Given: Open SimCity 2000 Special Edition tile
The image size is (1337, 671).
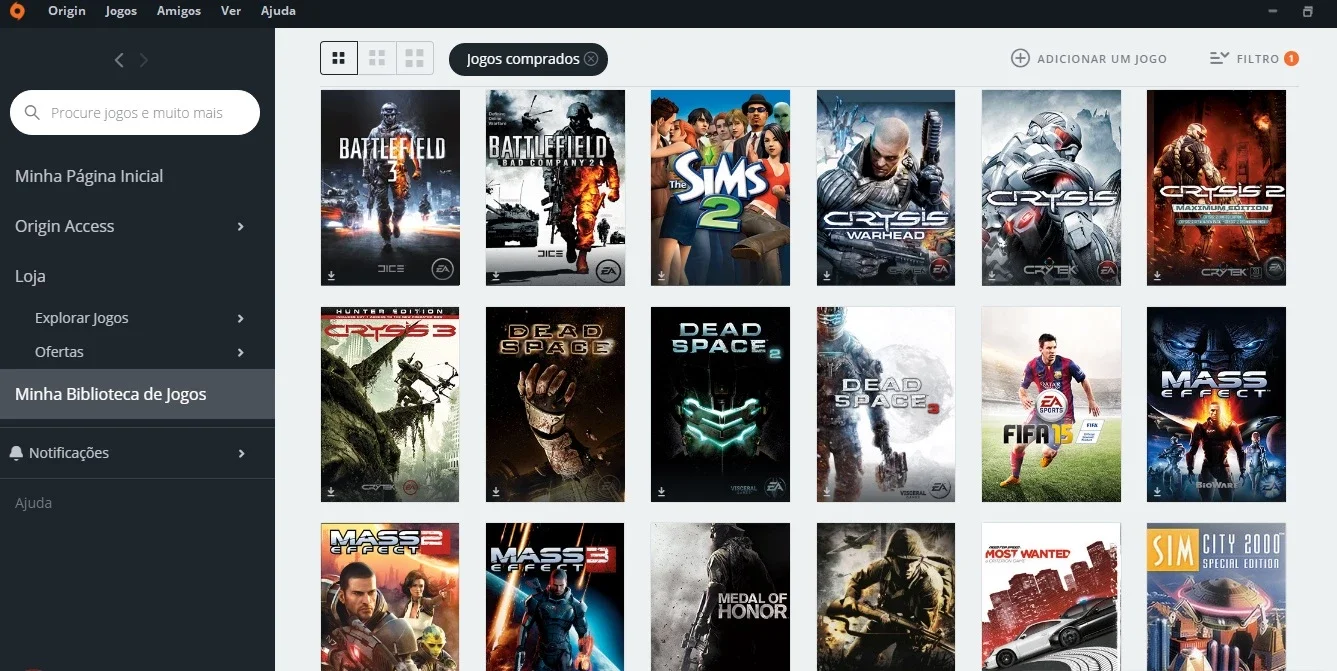Looking at the screenshot, I should [x=1216, y=597].
